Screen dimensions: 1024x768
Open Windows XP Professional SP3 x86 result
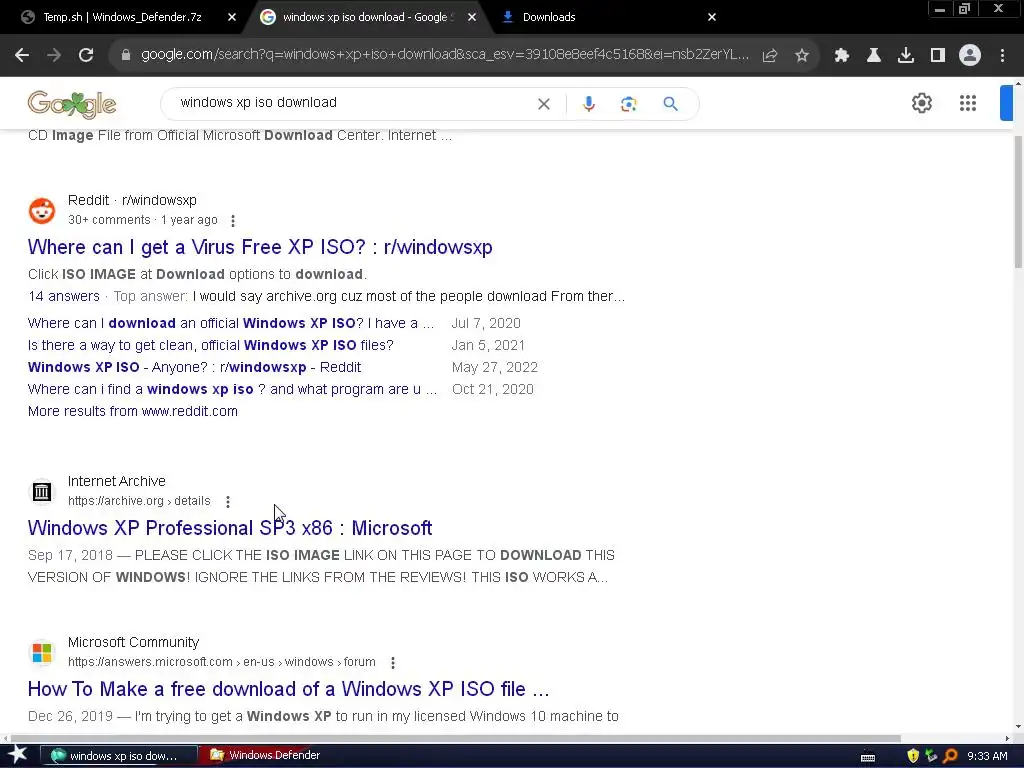pos(230,528)
